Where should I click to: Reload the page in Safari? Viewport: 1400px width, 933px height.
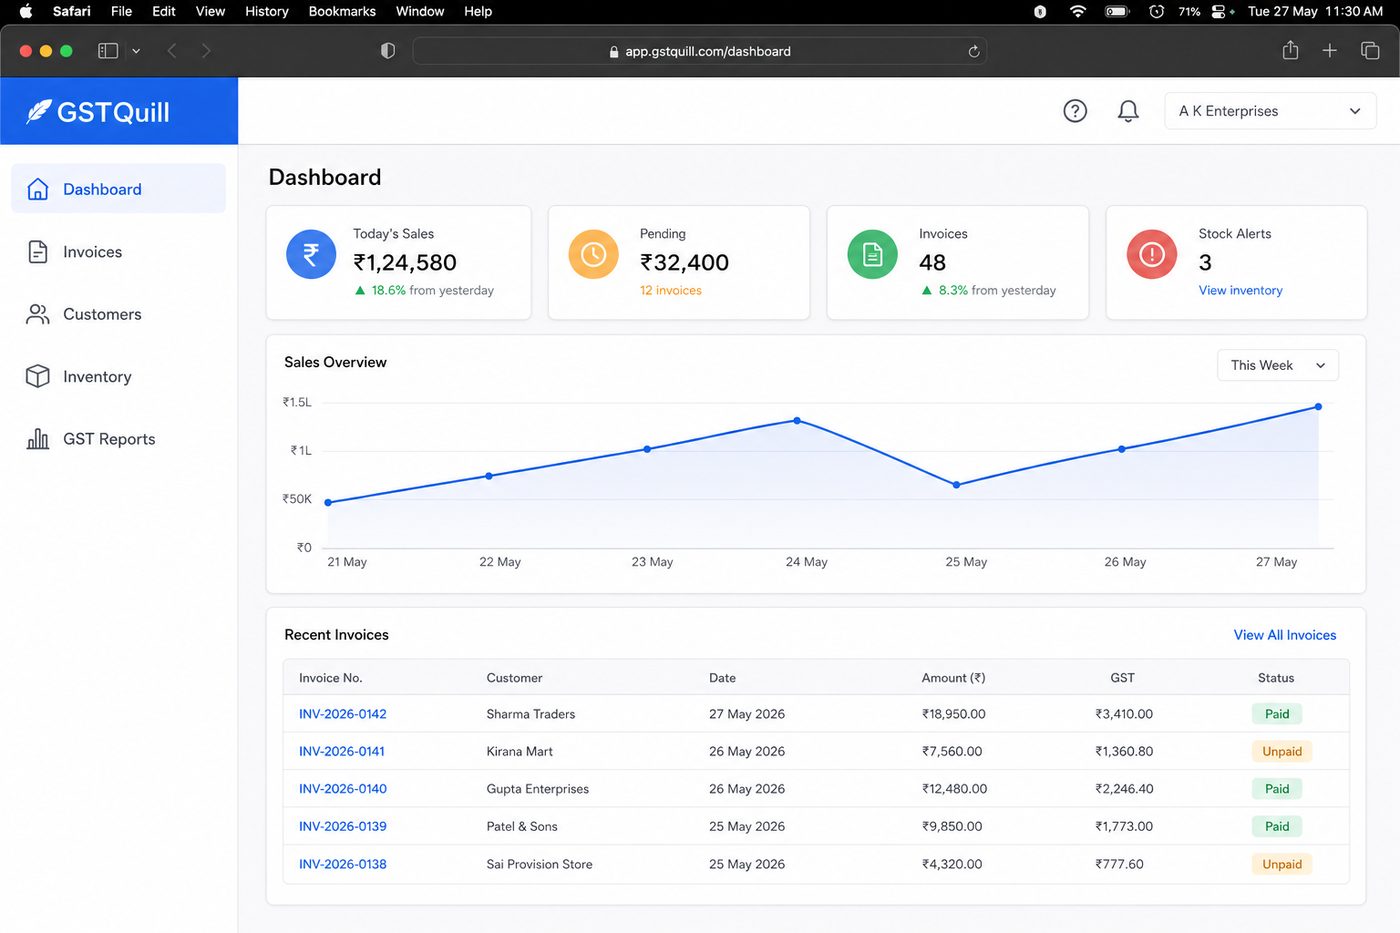[974, 51]
